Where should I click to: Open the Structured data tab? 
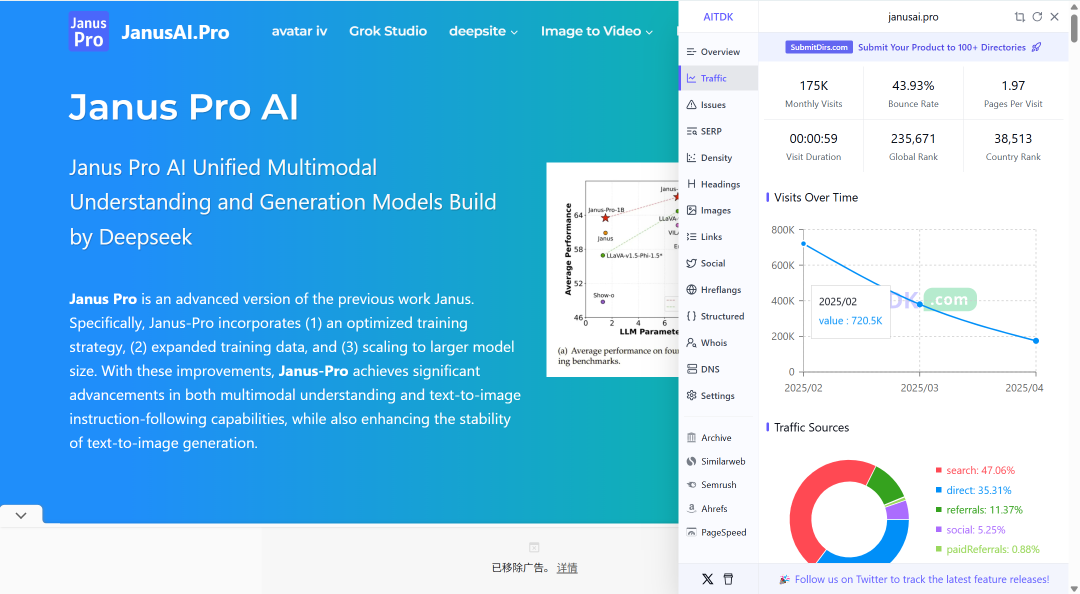pyautogui.click(x=718, y=316)
